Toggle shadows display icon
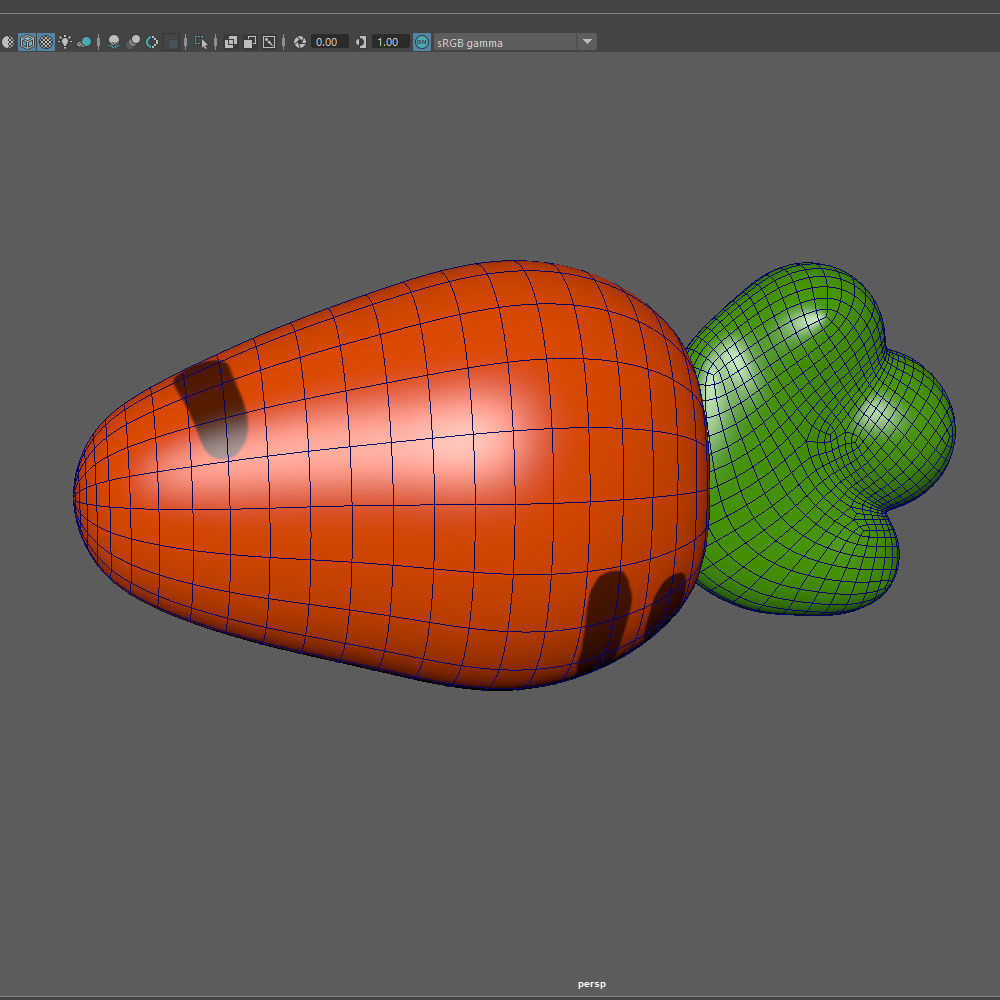The image size is (1000, 1000). [84, 42]
